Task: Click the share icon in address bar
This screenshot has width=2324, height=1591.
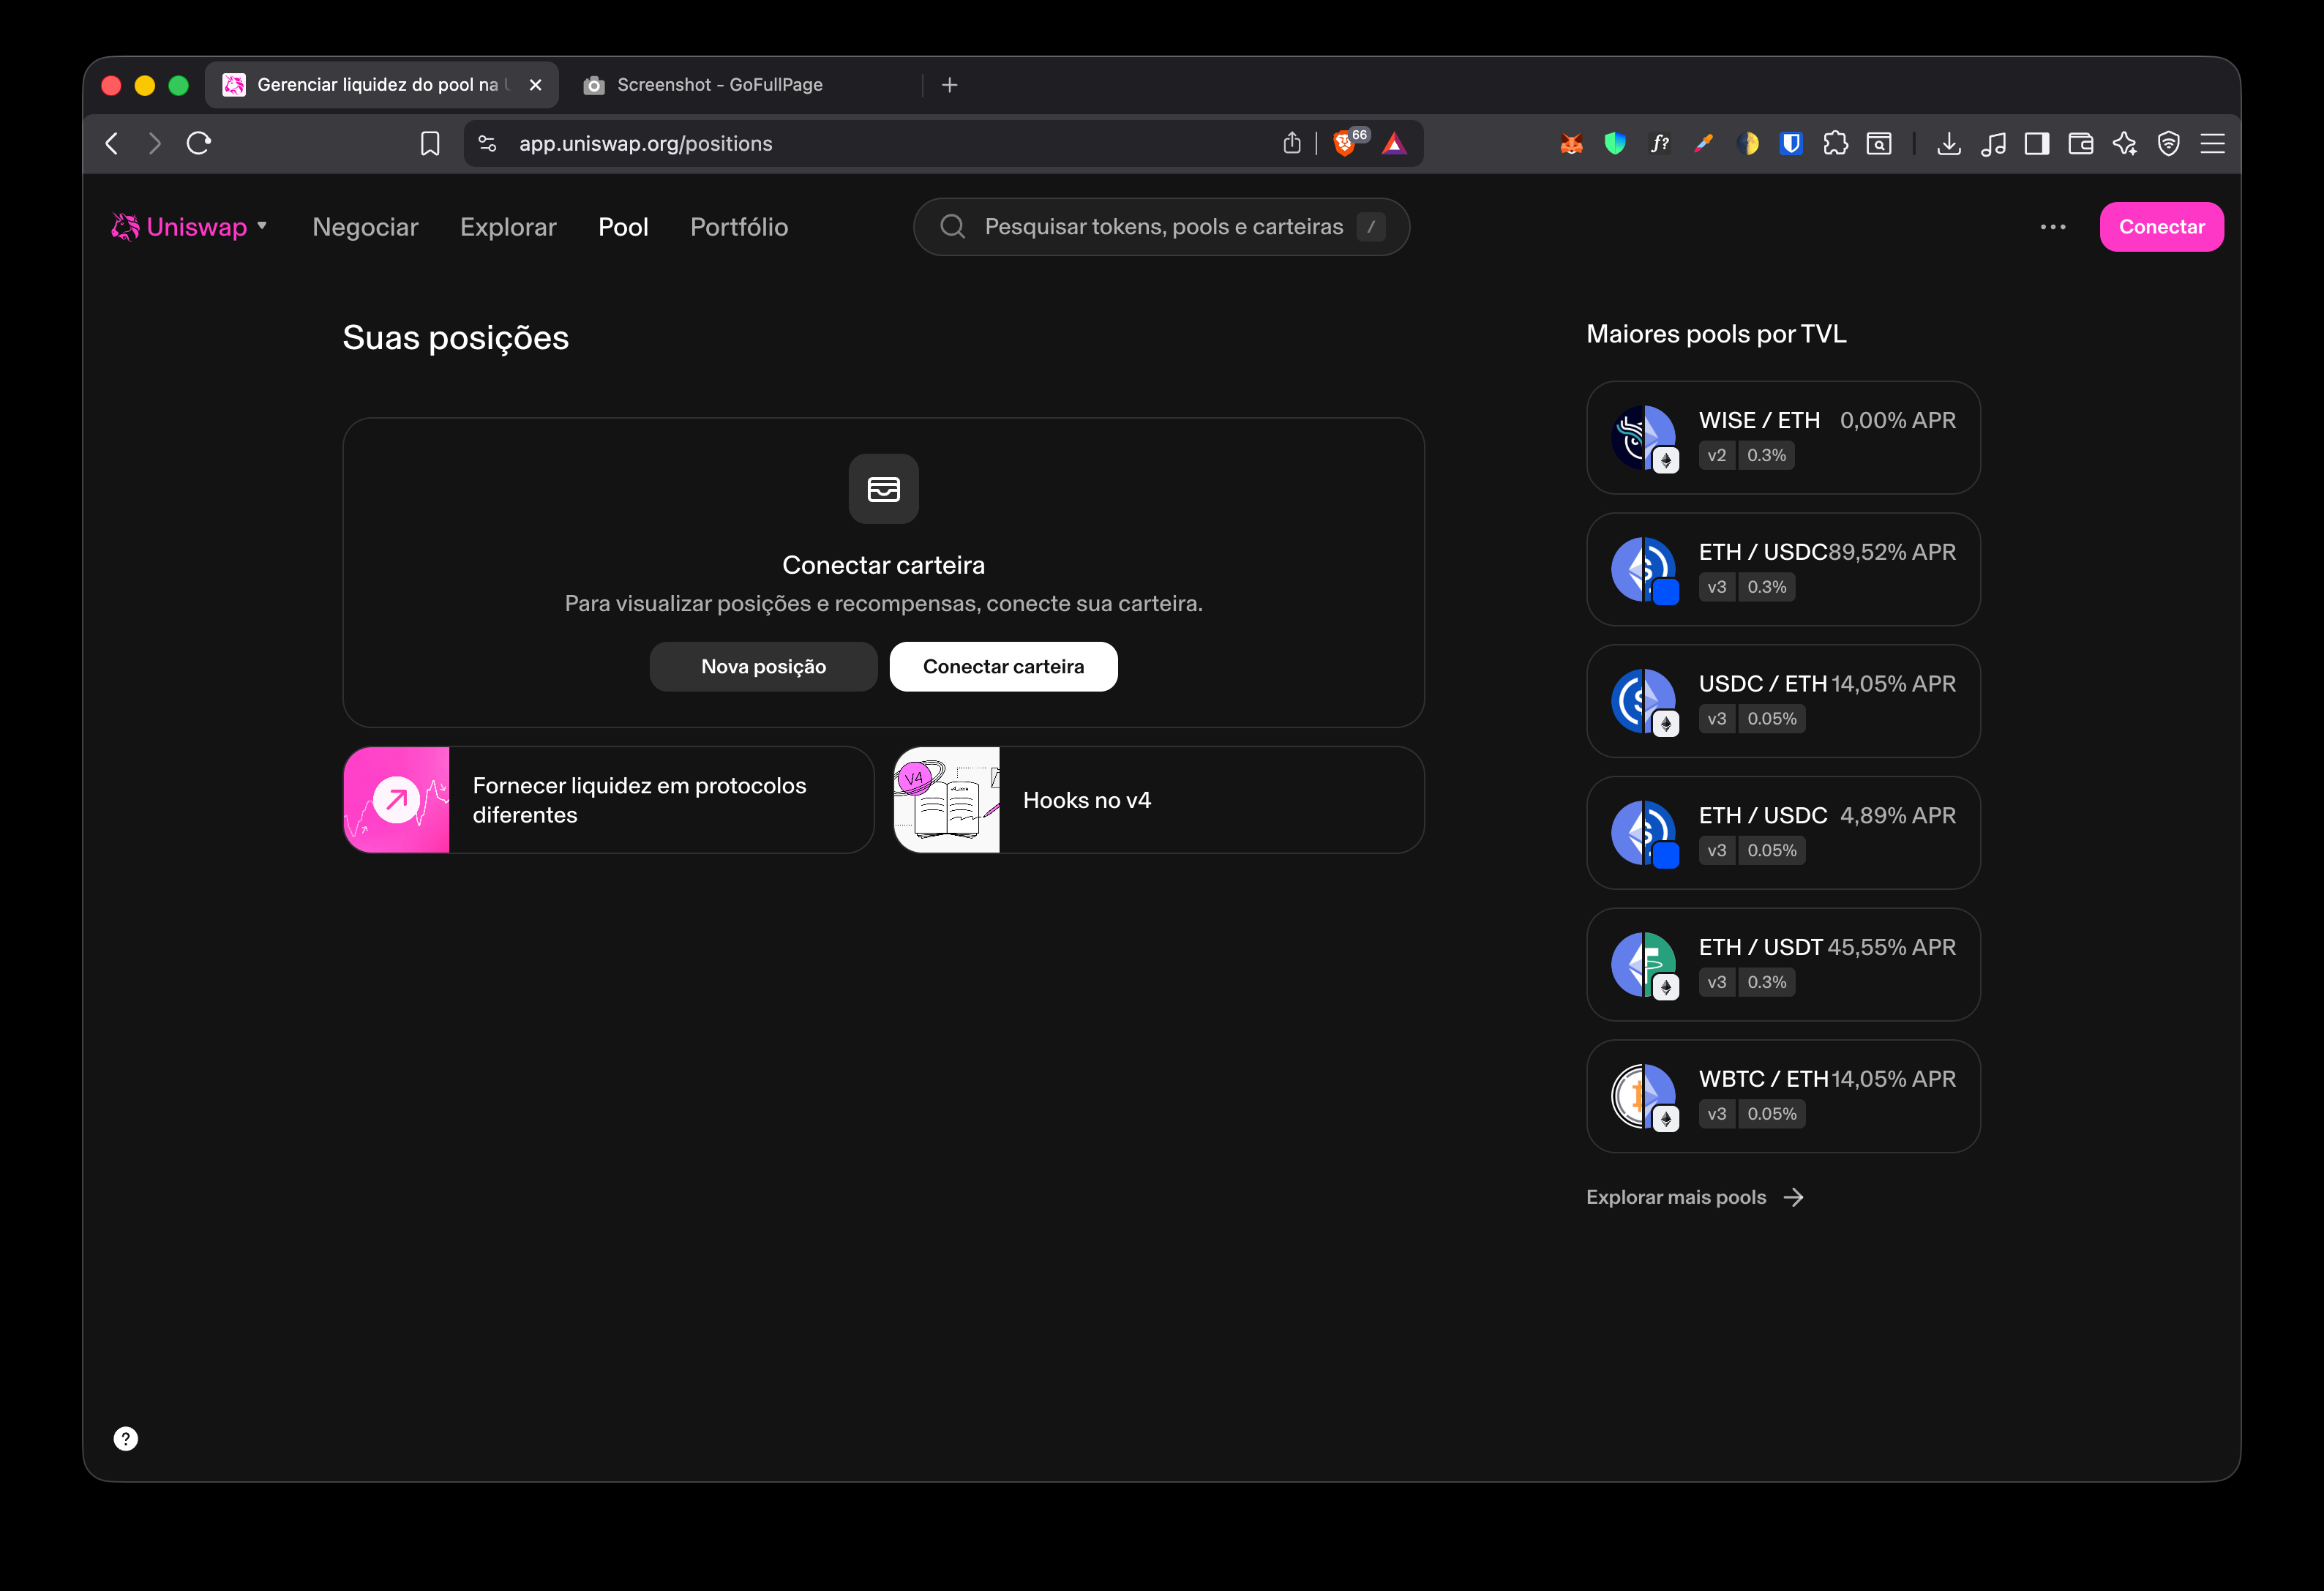Action: tap(1292, 143)
